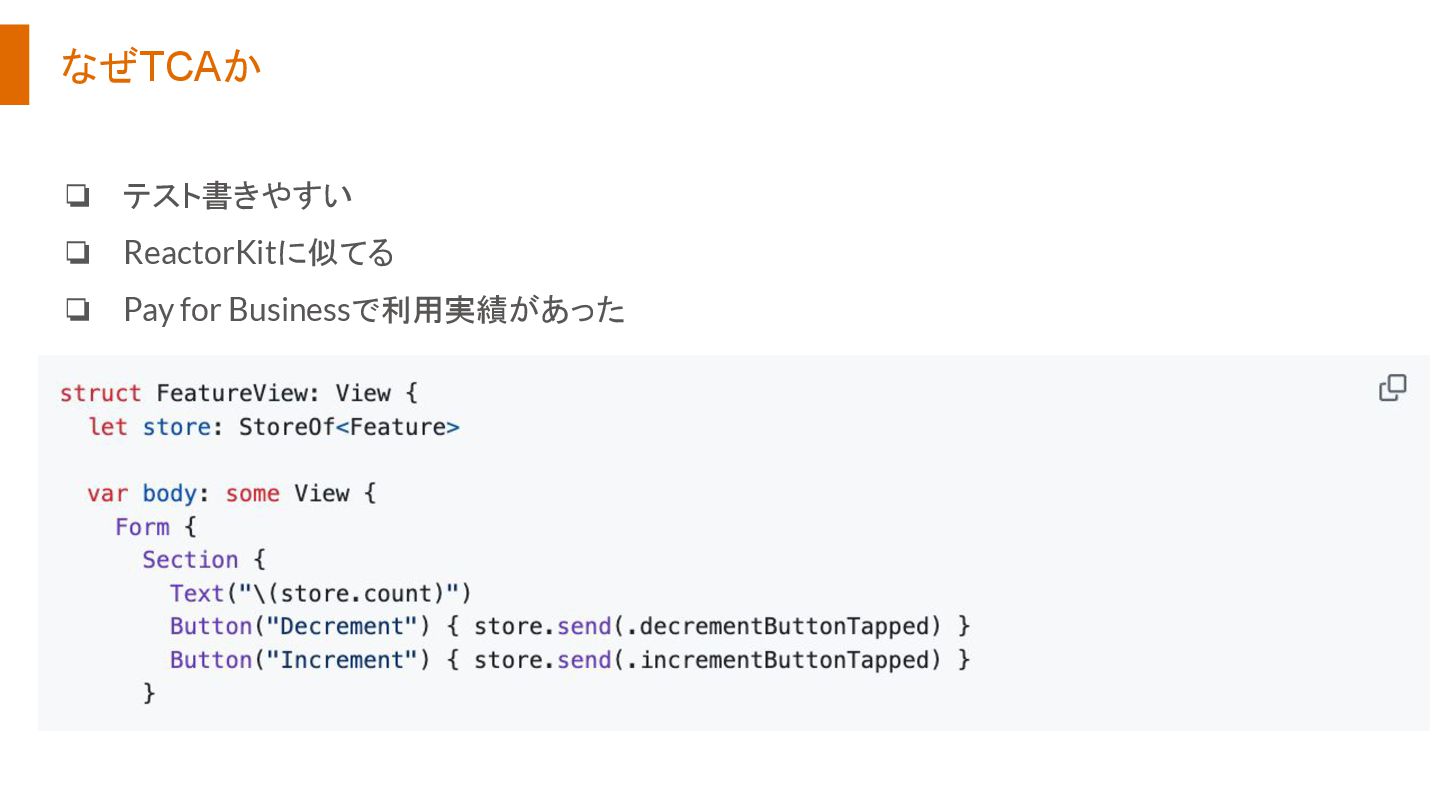The height and width of the screenshot is (810, 1440).
Task: Click the copy code icon
Action: click(1392, 388)
